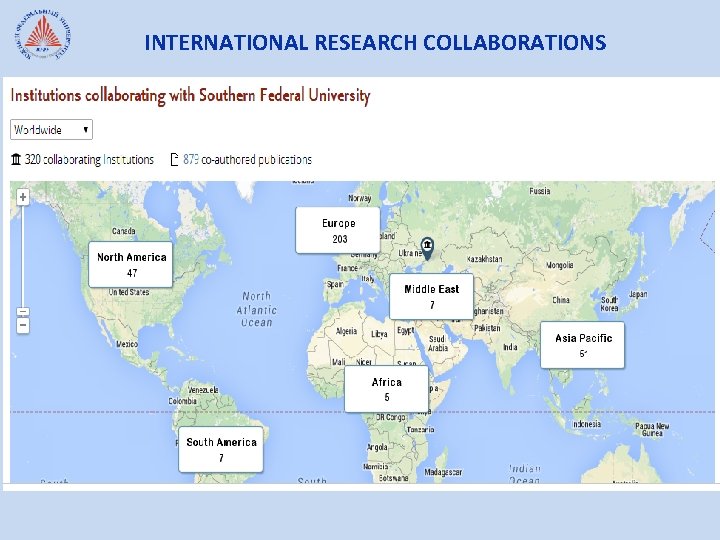Click the Kazakhstan label on the map
The height and width of the screenshot is (540, 720).
[484, 259]
